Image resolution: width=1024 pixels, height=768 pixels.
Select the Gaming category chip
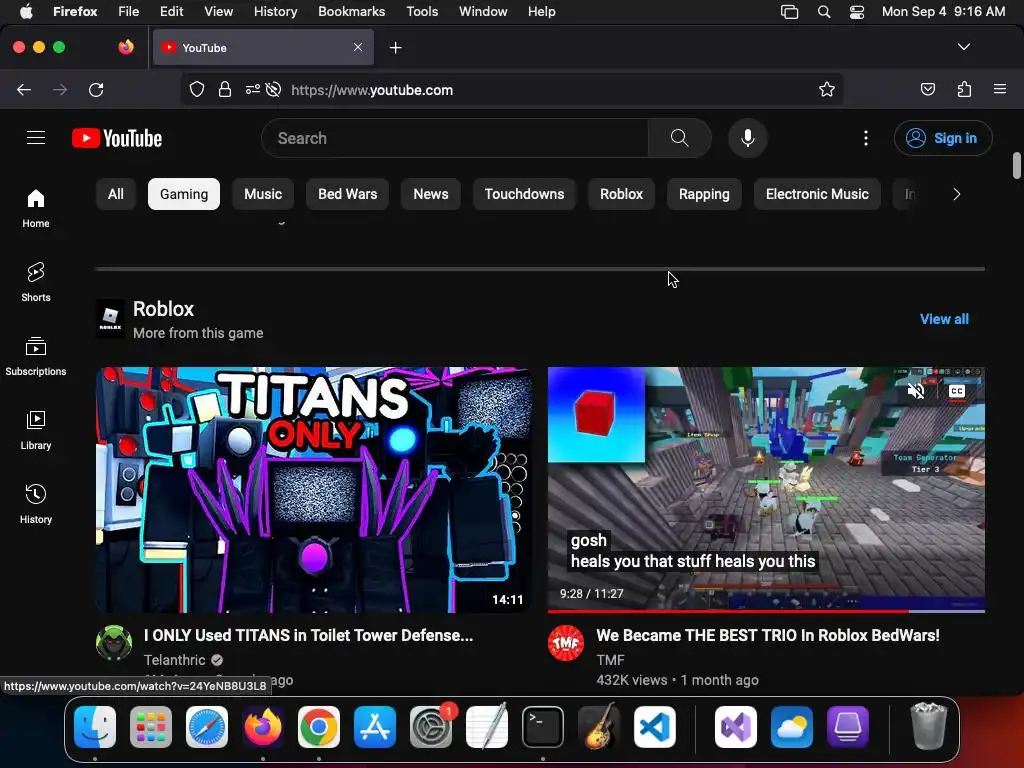[184, 194]
